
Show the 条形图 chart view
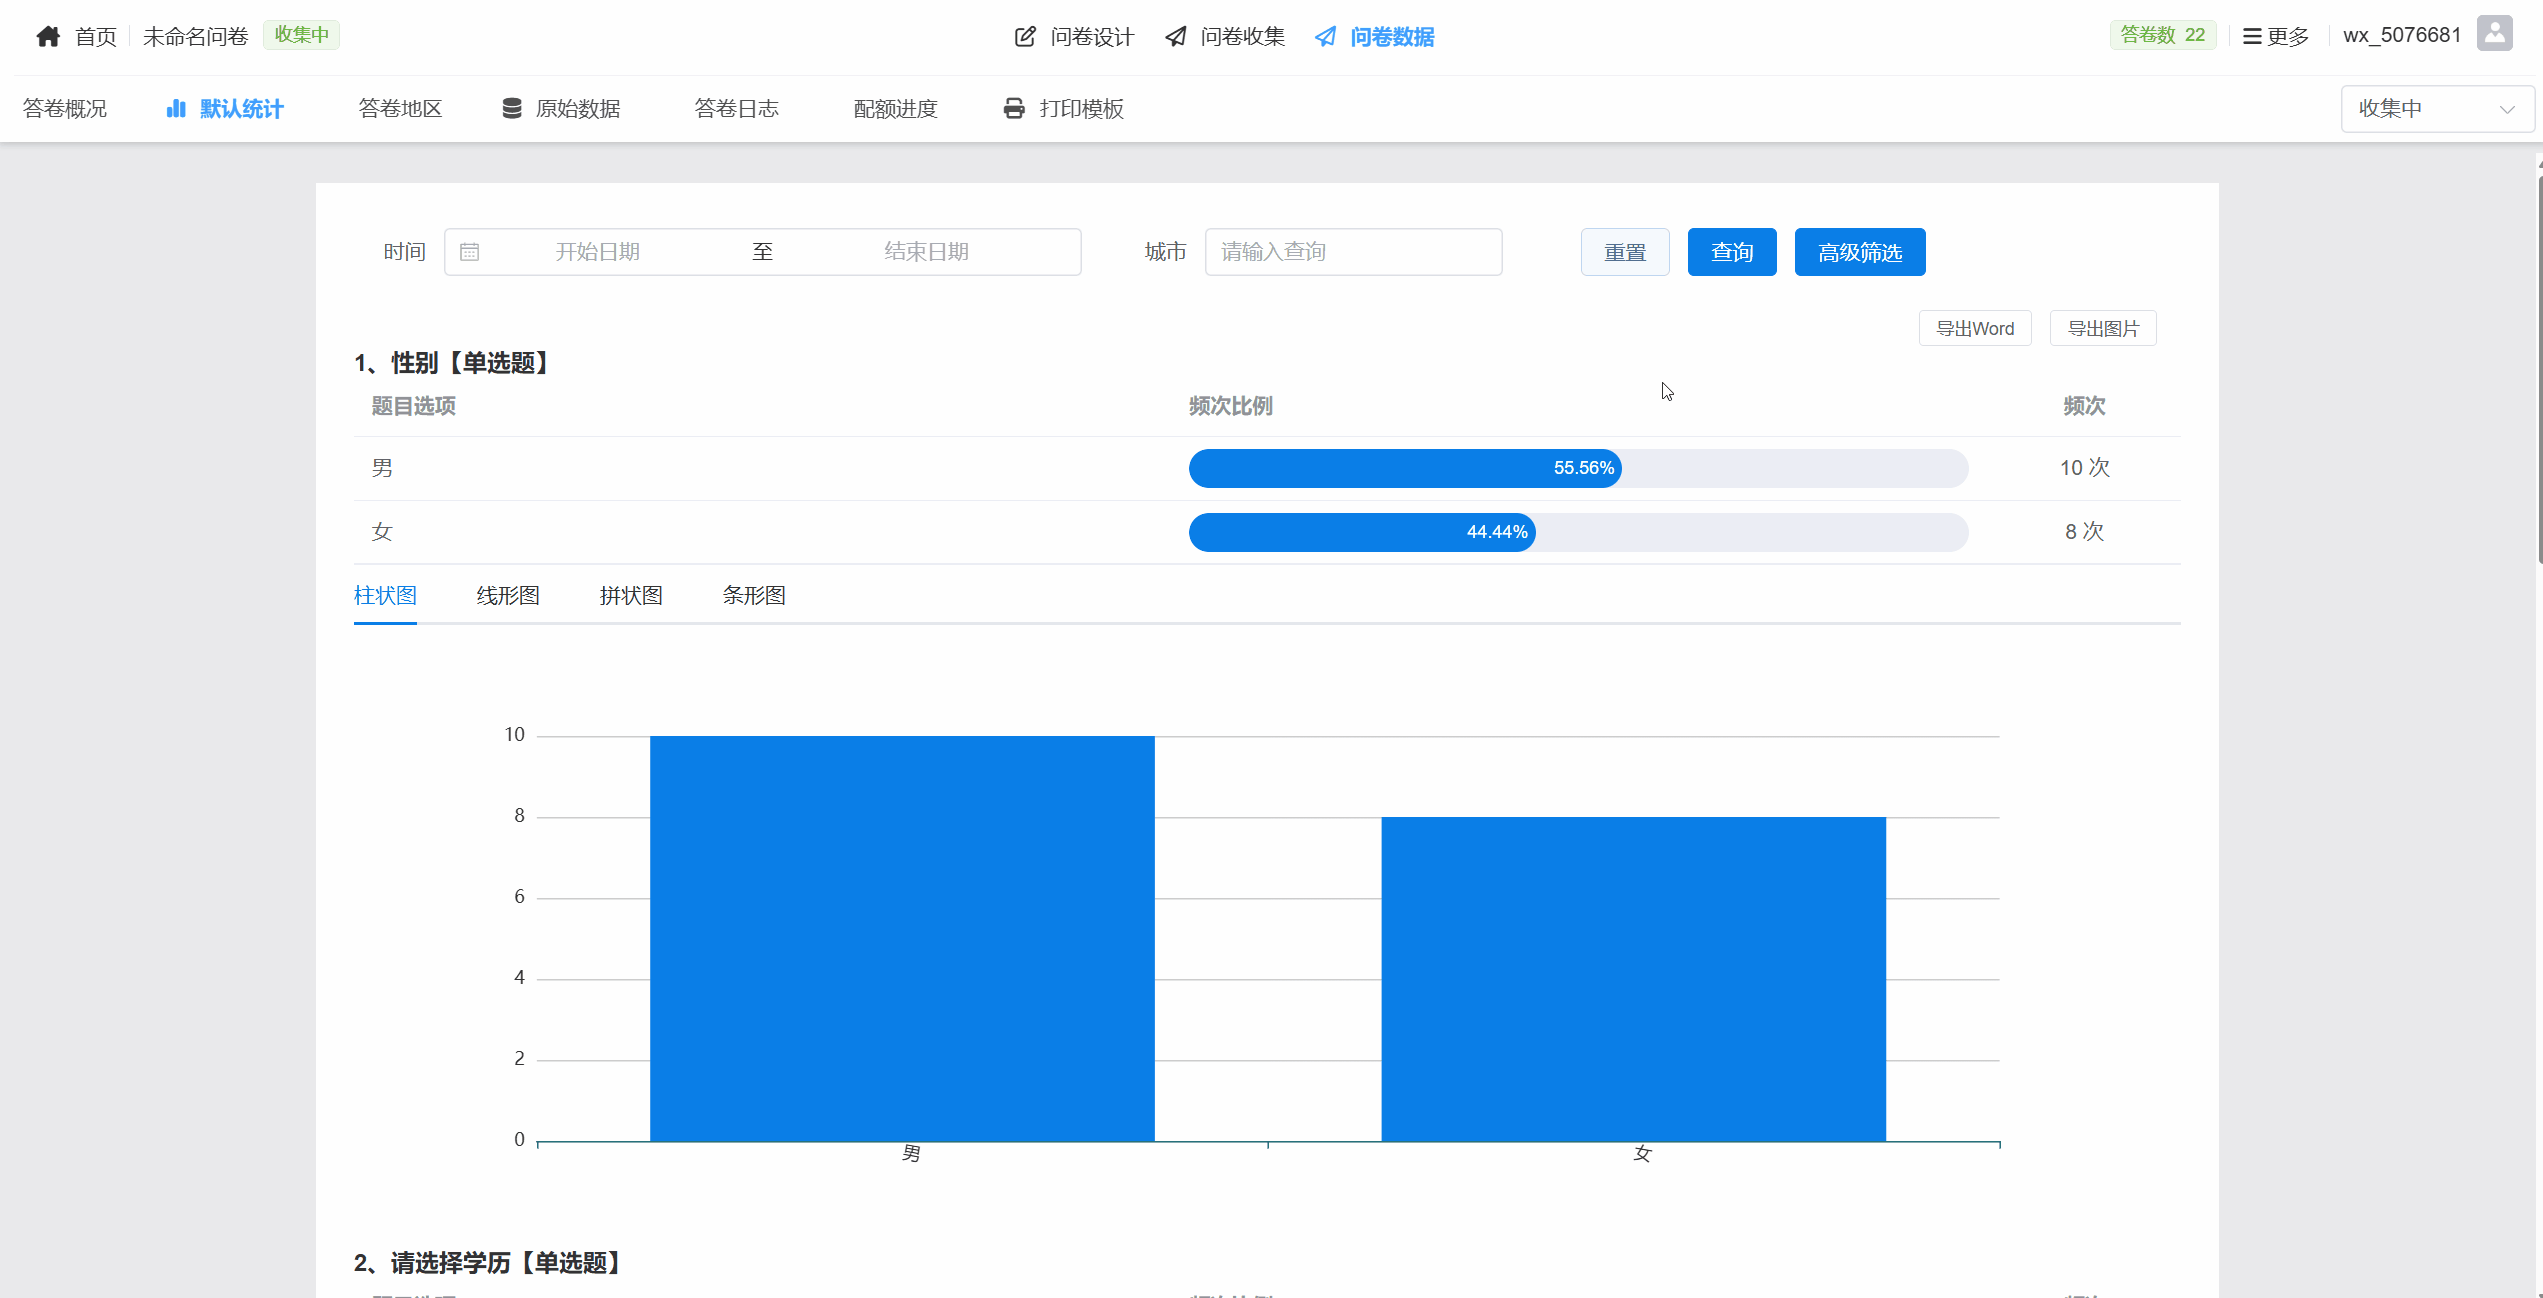click(754, 596)
